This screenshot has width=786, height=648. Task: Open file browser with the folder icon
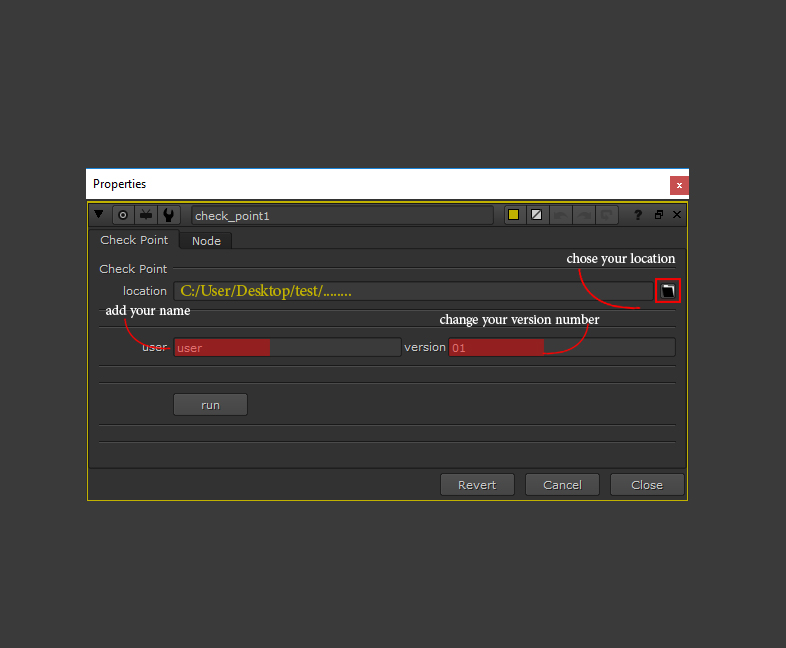click(x=668, y=290)
